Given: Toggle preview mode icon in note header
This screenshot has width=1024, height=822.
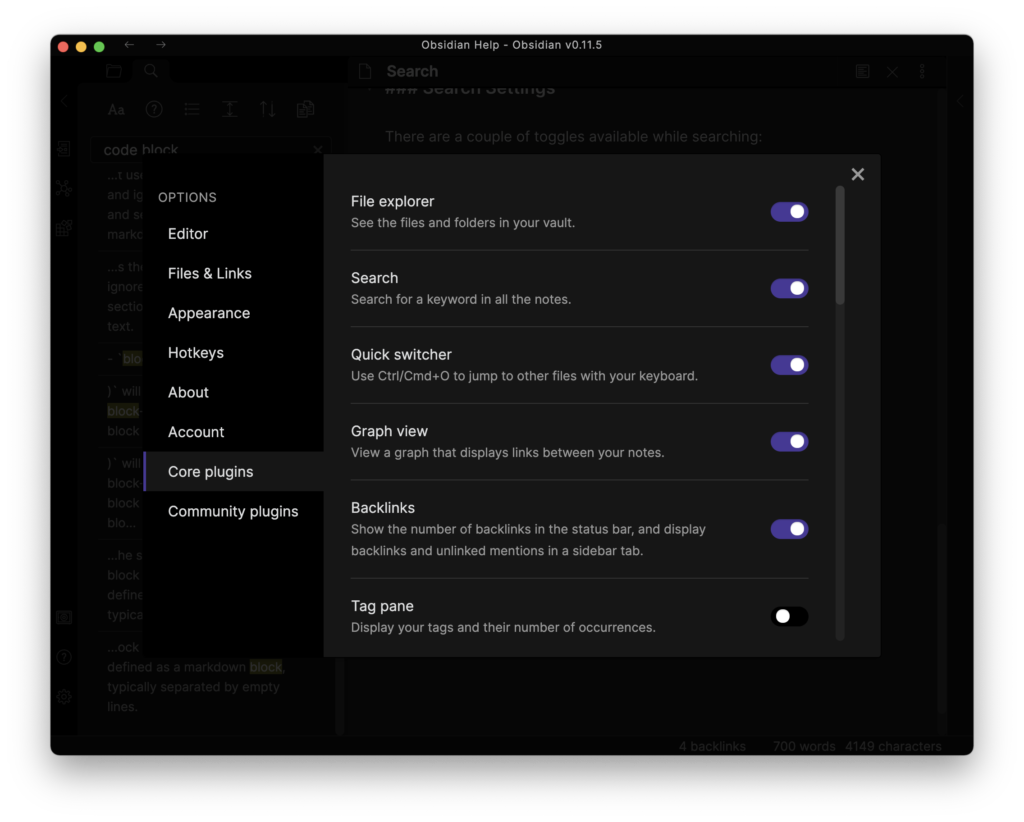Looking at the screenshot, I should (862, 72).
